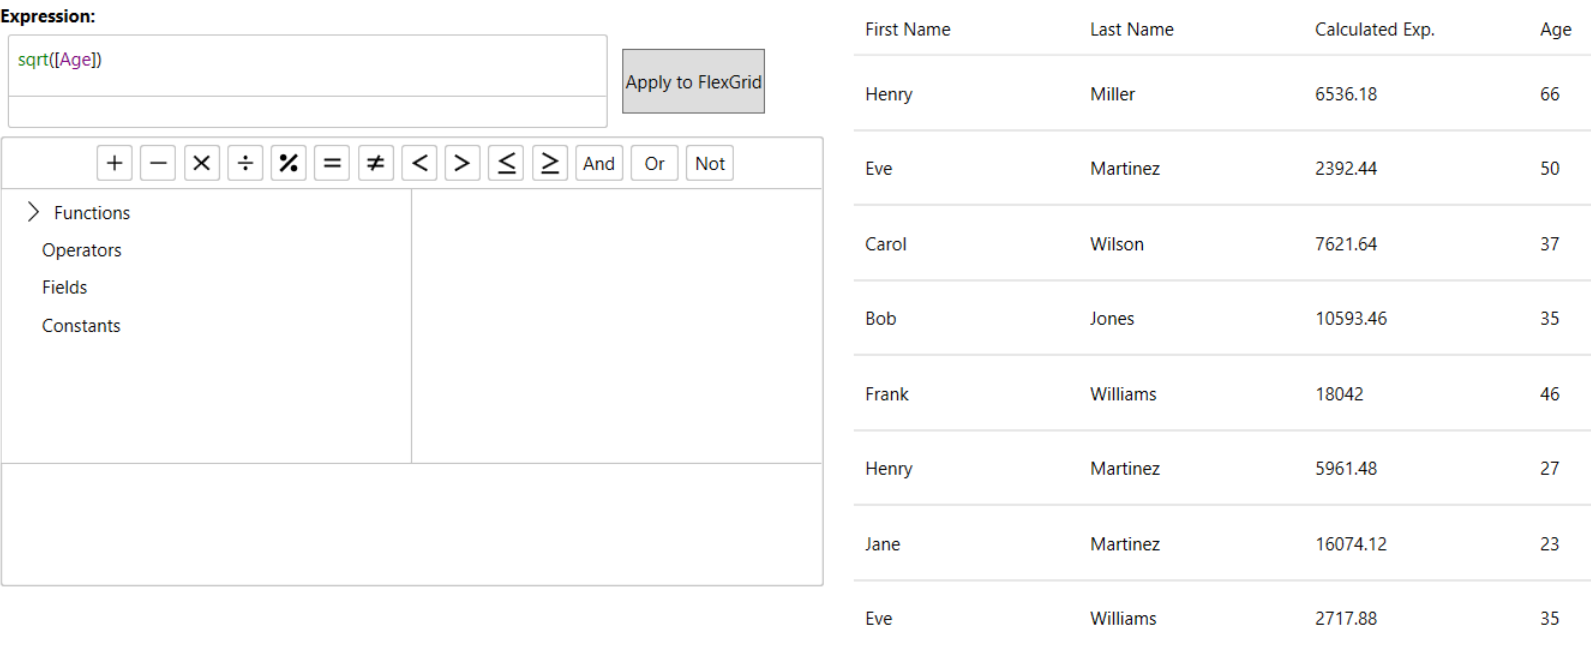The width and height of the screenshot is (1591, 653).
Task: Click the greater-than-or-equal operator button
Action: click(x=550, y=163)
